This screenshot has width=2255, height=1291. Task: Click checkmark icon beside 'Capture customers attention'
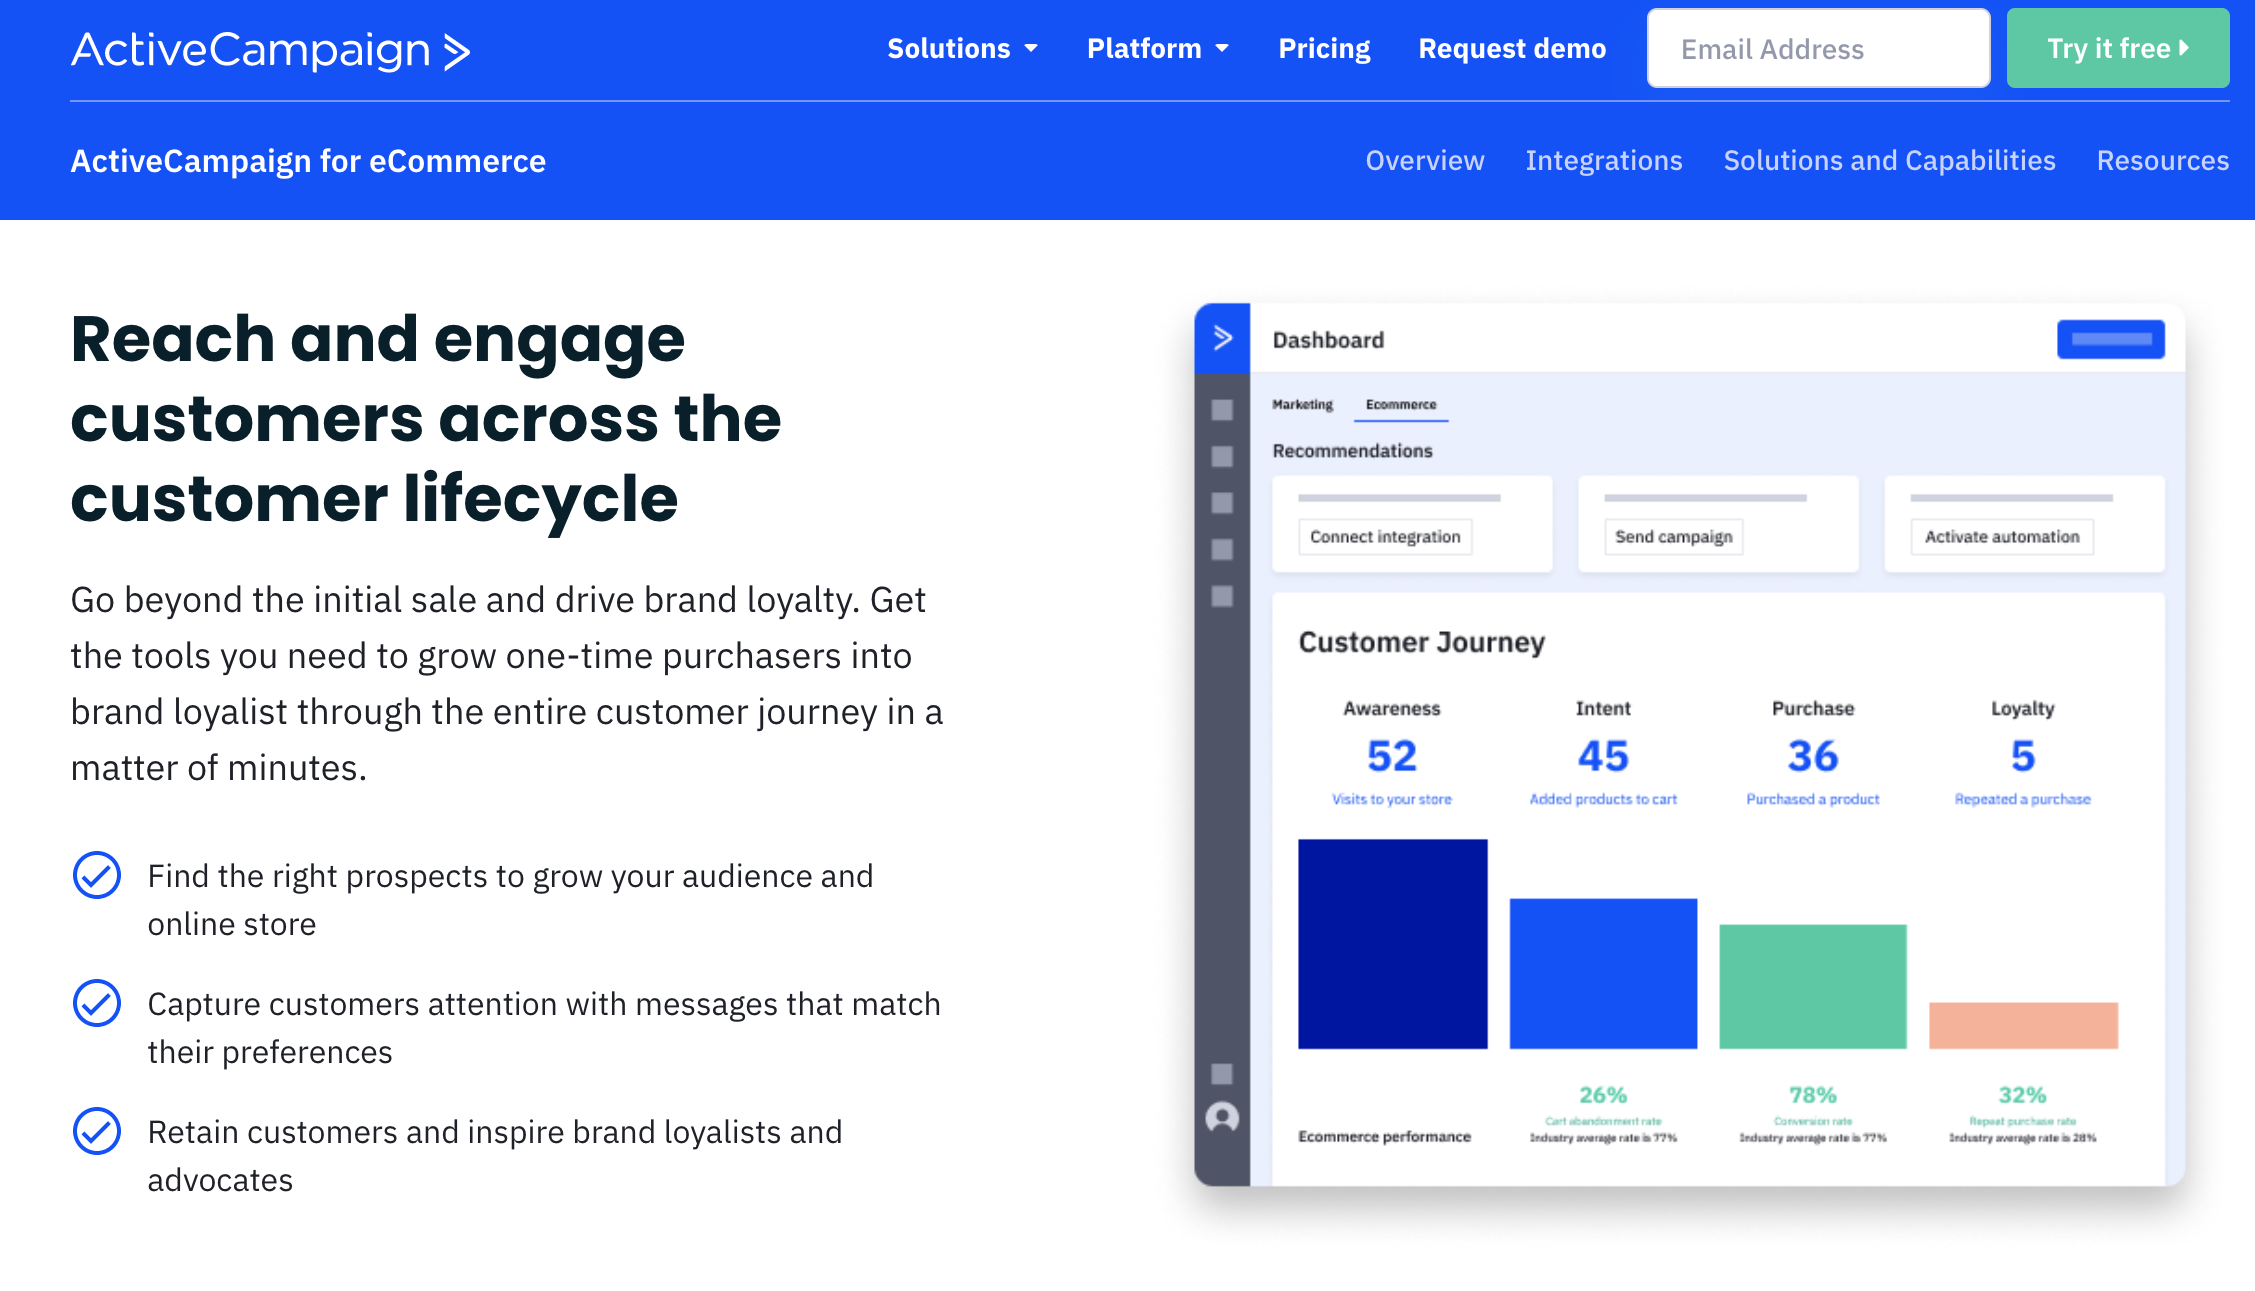pyautogui.click(x=97, y=1004)
